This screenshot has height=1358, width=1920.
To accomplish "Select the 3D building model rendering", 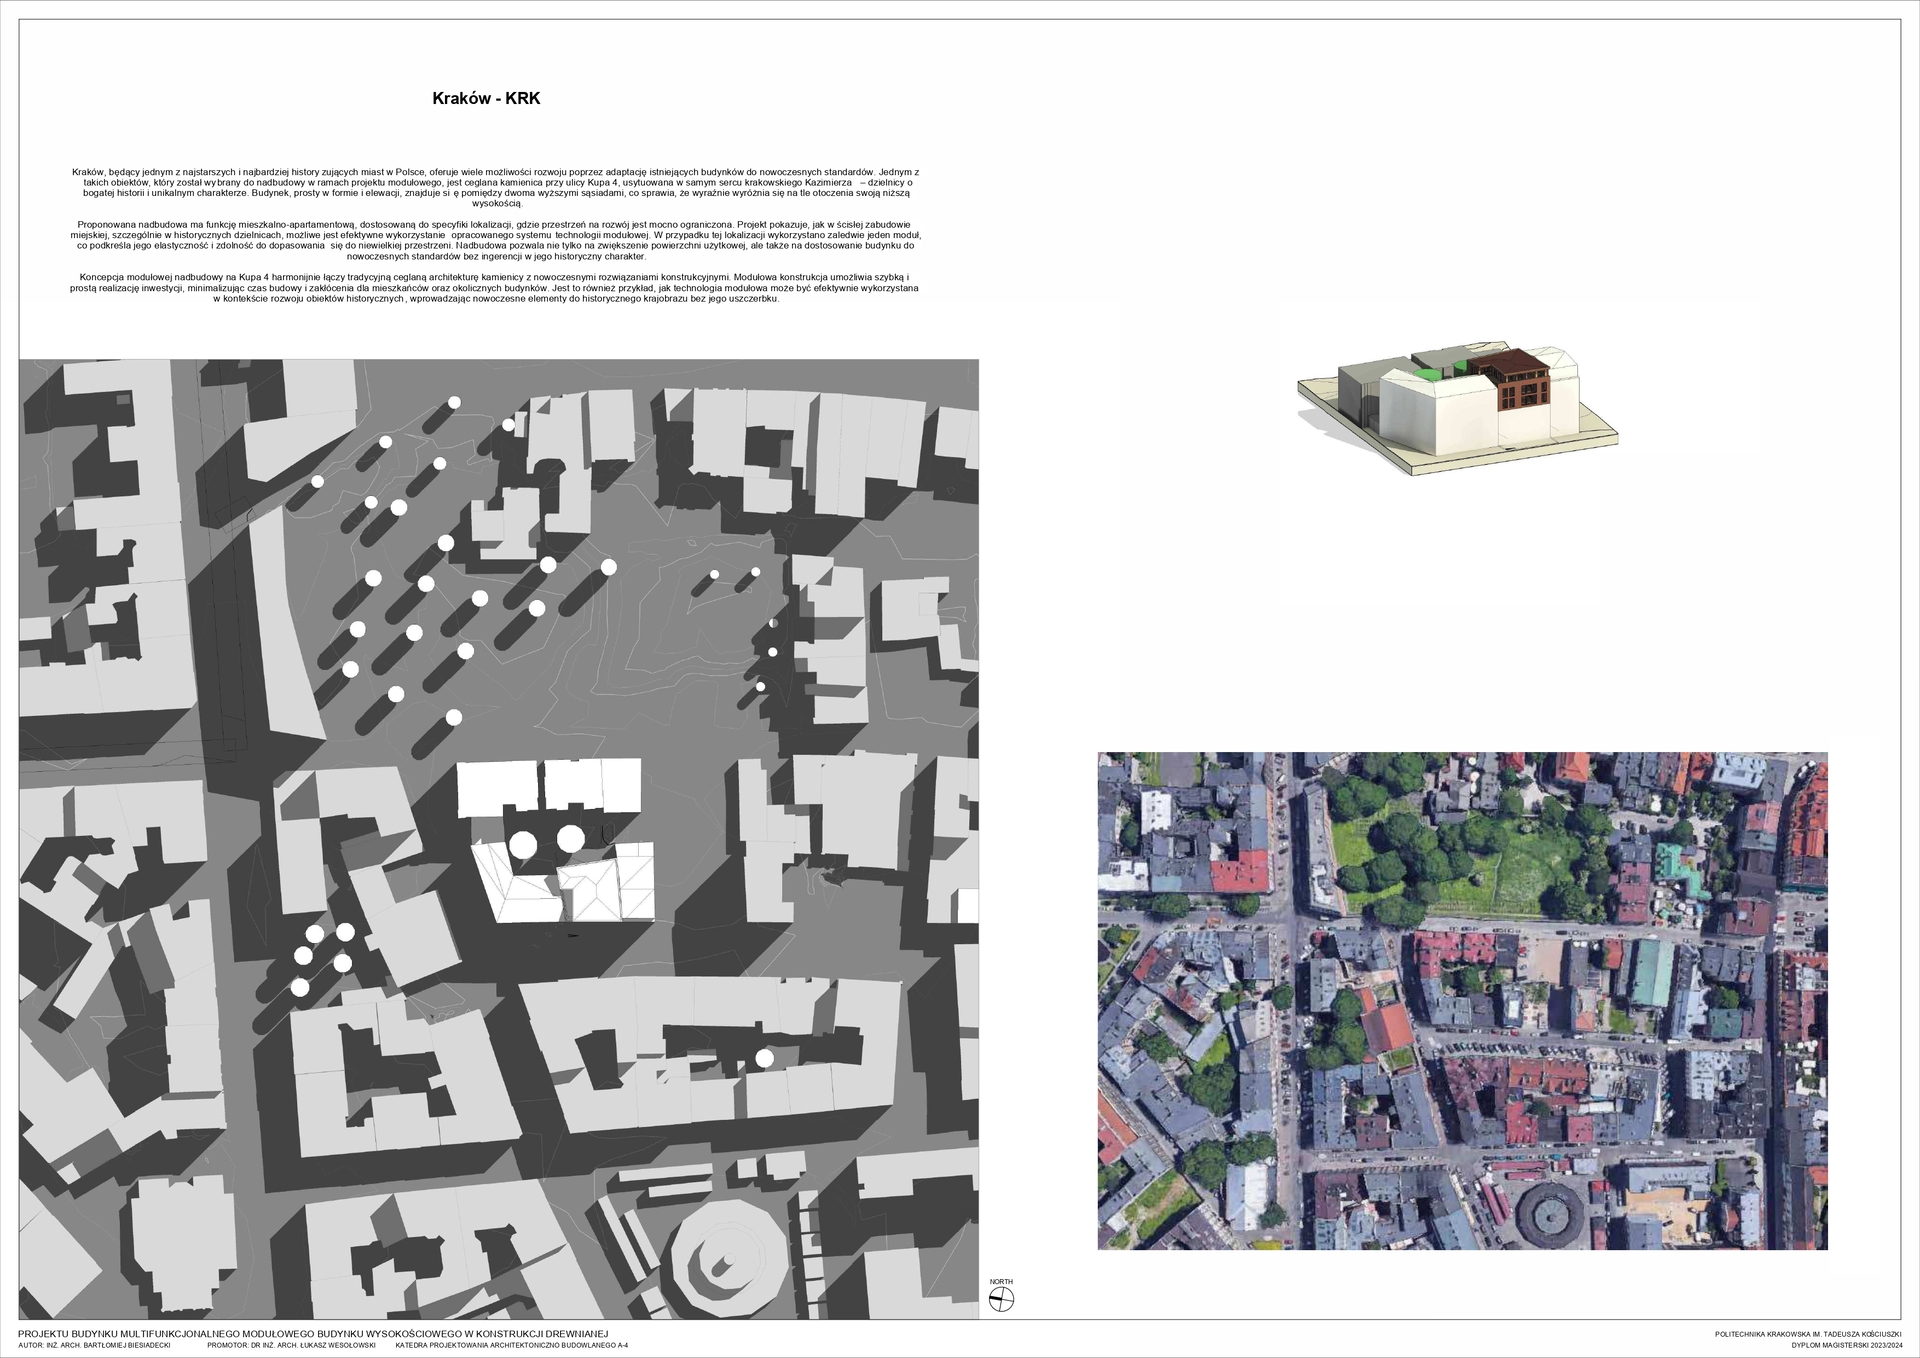I will pos(1456,408).
